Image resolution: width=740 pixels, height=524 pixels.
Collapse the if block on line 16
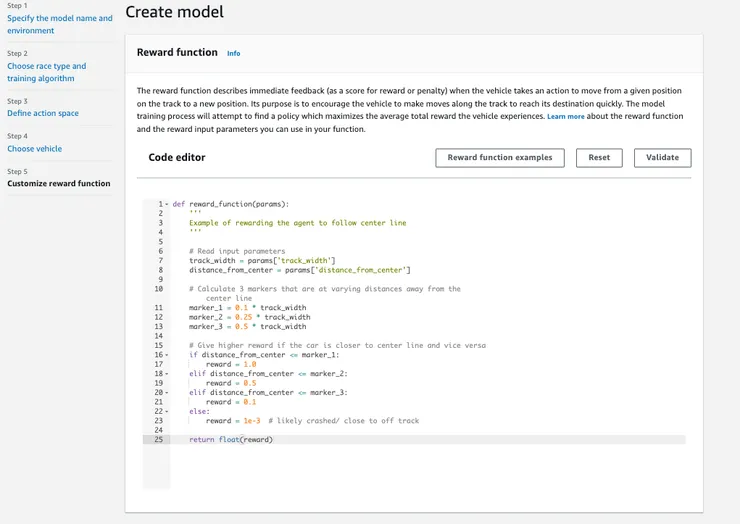point(167,355)
